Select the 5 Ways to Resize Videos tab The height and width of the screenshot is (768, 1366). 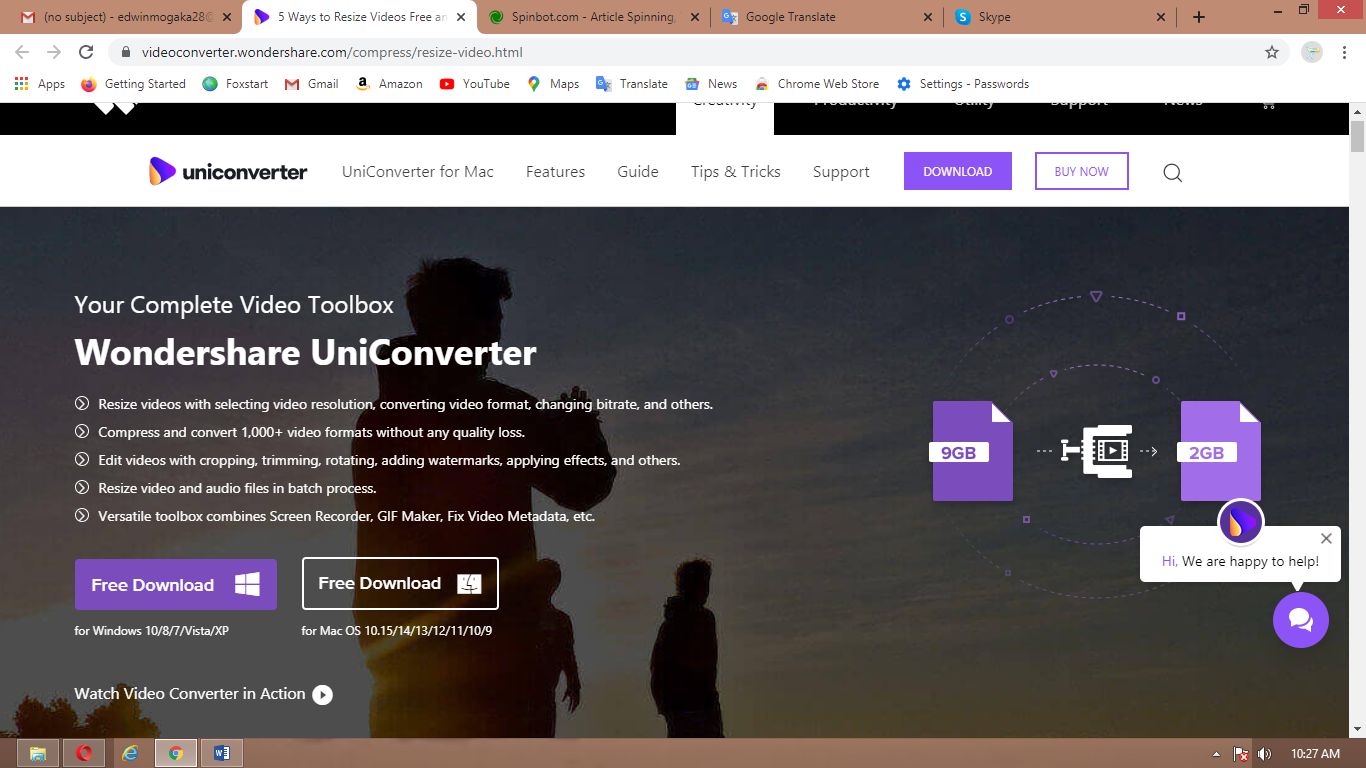360,17
